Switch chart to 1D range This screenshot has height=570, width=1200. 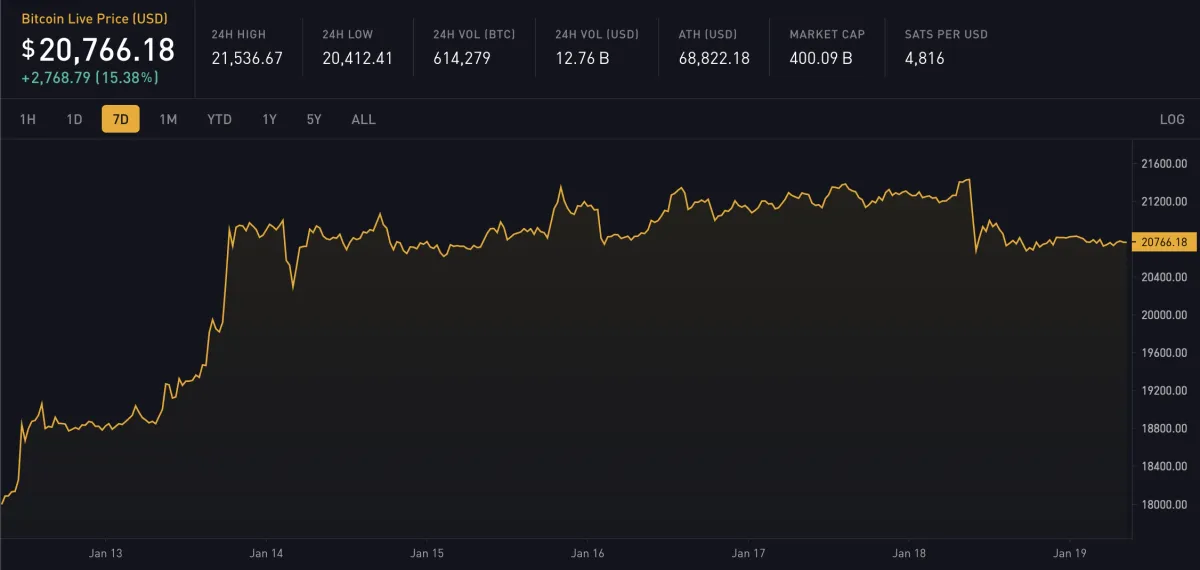(74, 119)
